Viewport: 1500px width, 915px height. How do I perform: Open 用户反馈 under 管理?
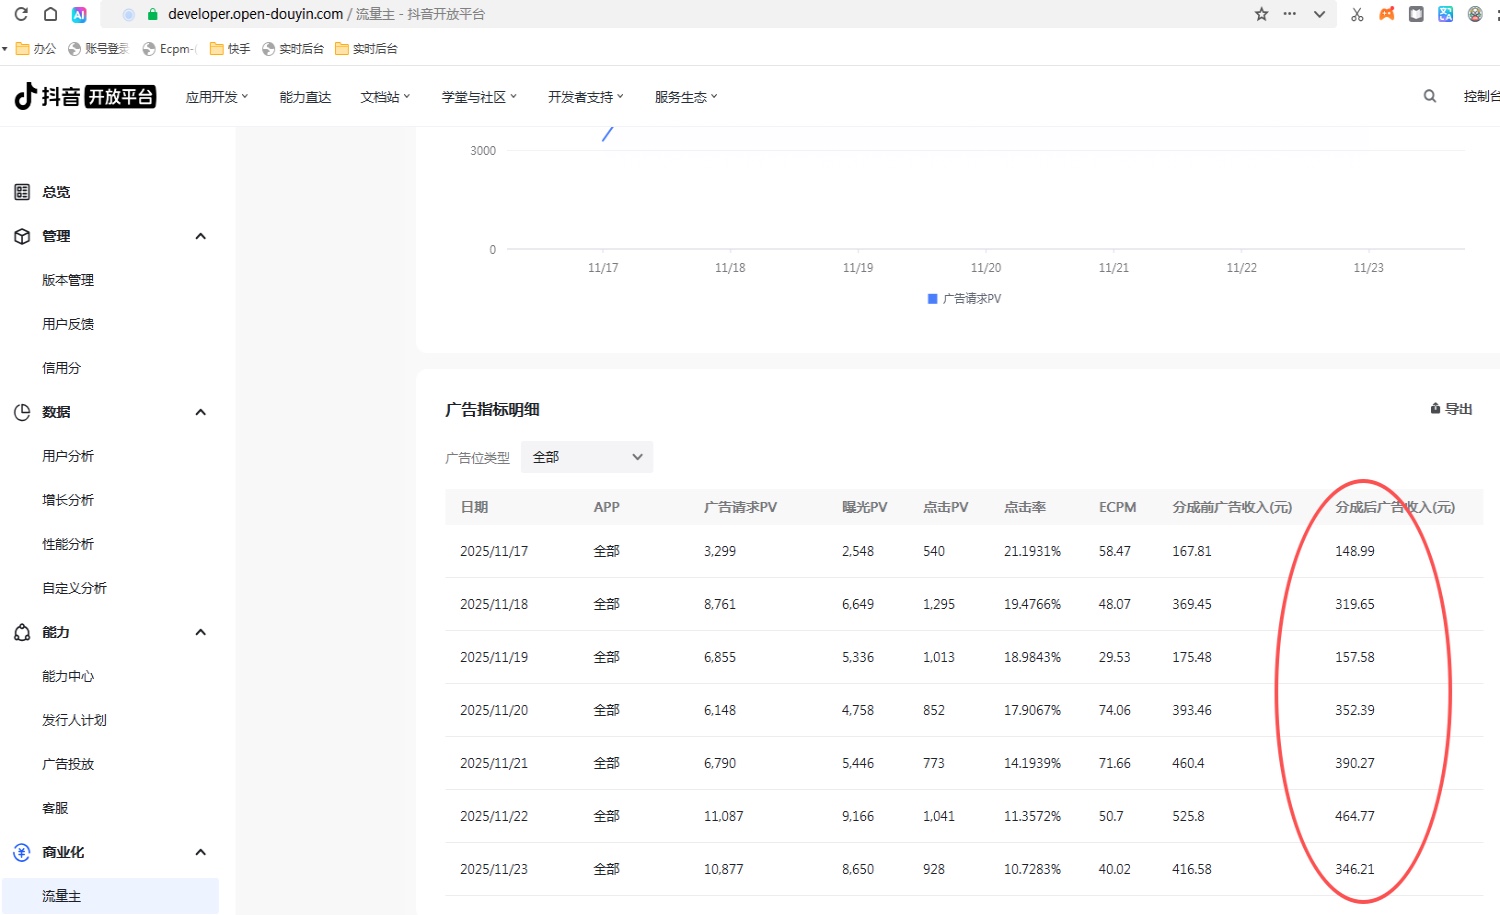pyautogui.click(x=68, y=323)
